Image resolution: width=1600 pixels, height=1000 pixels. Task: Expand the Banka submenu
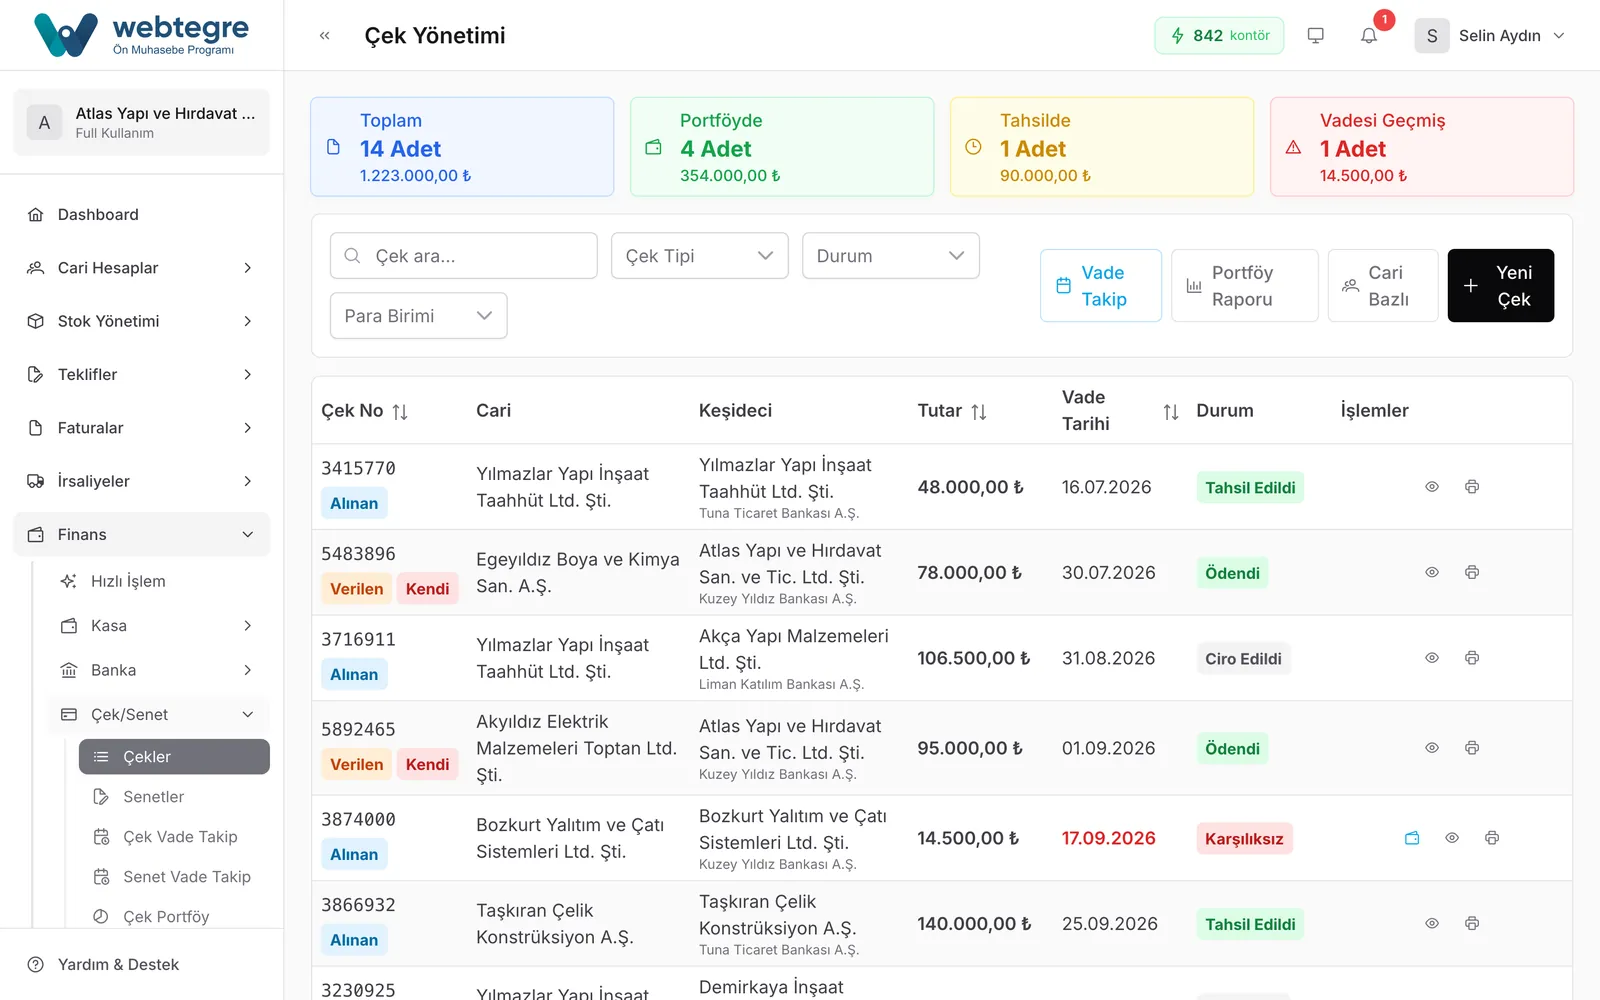[159, 670]
